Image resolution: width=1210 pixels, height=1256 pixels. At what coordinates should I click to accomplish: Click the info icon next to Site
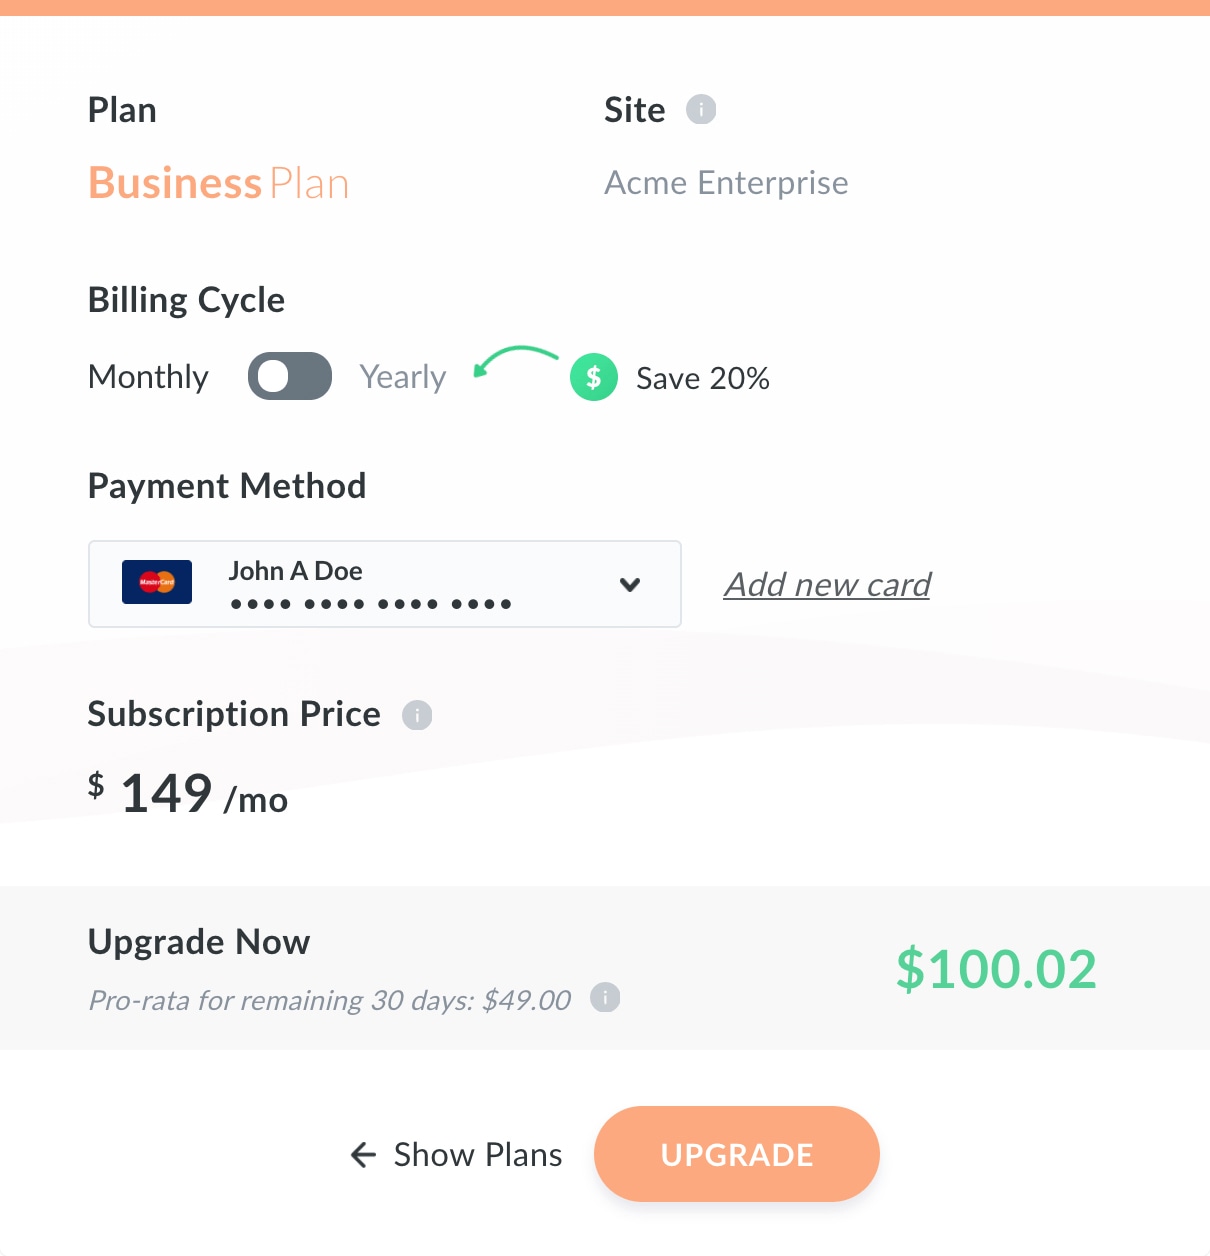tap(701, 109)
